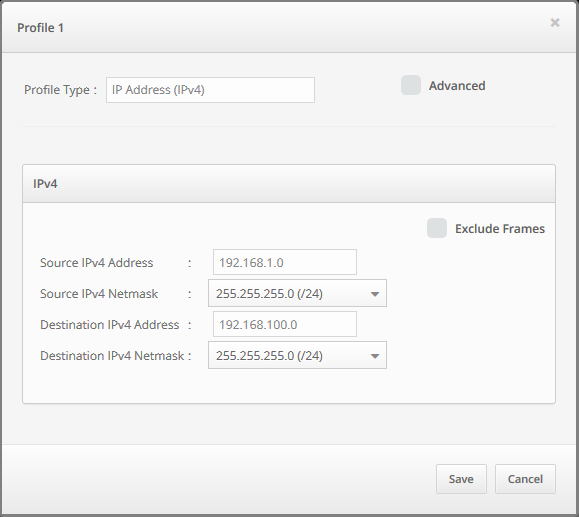Viewport: 579px width, 517px height.
Task: Click the Profile 1 title bar
Action: (289, 27)
